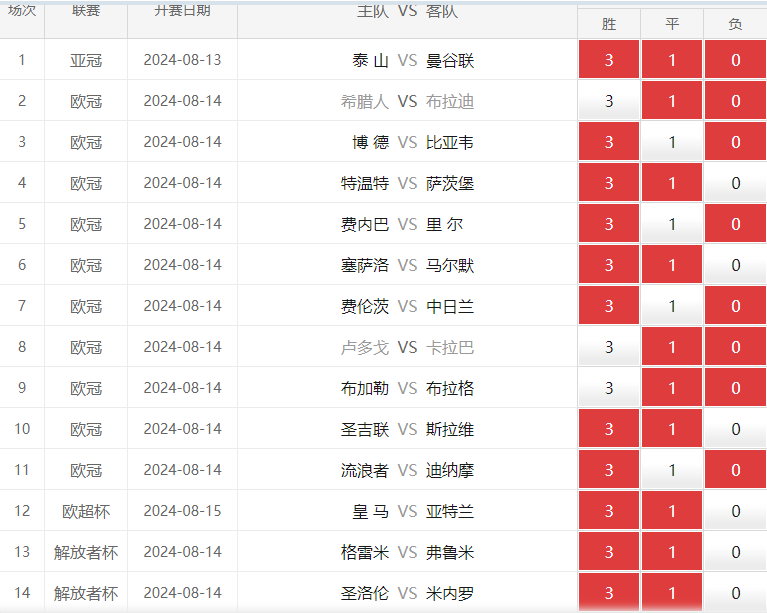Deselect loss option 0 for 流浪者 VS 迪纳摩

click(x=735, y=471)
